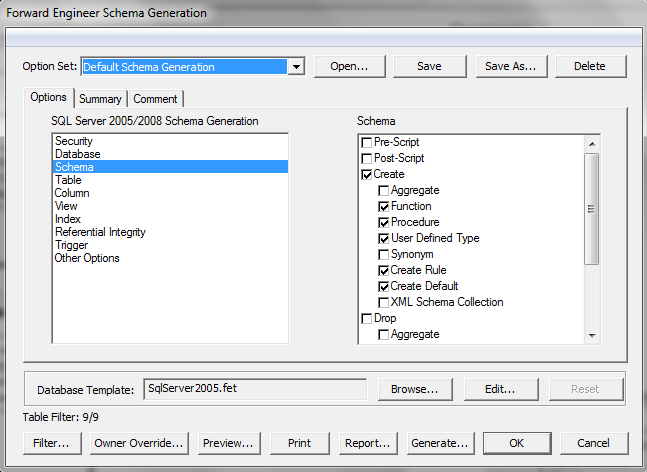Uncheck the Create Default checkbox
Screen dimensions: 647x472
click(x=383, y=286)
